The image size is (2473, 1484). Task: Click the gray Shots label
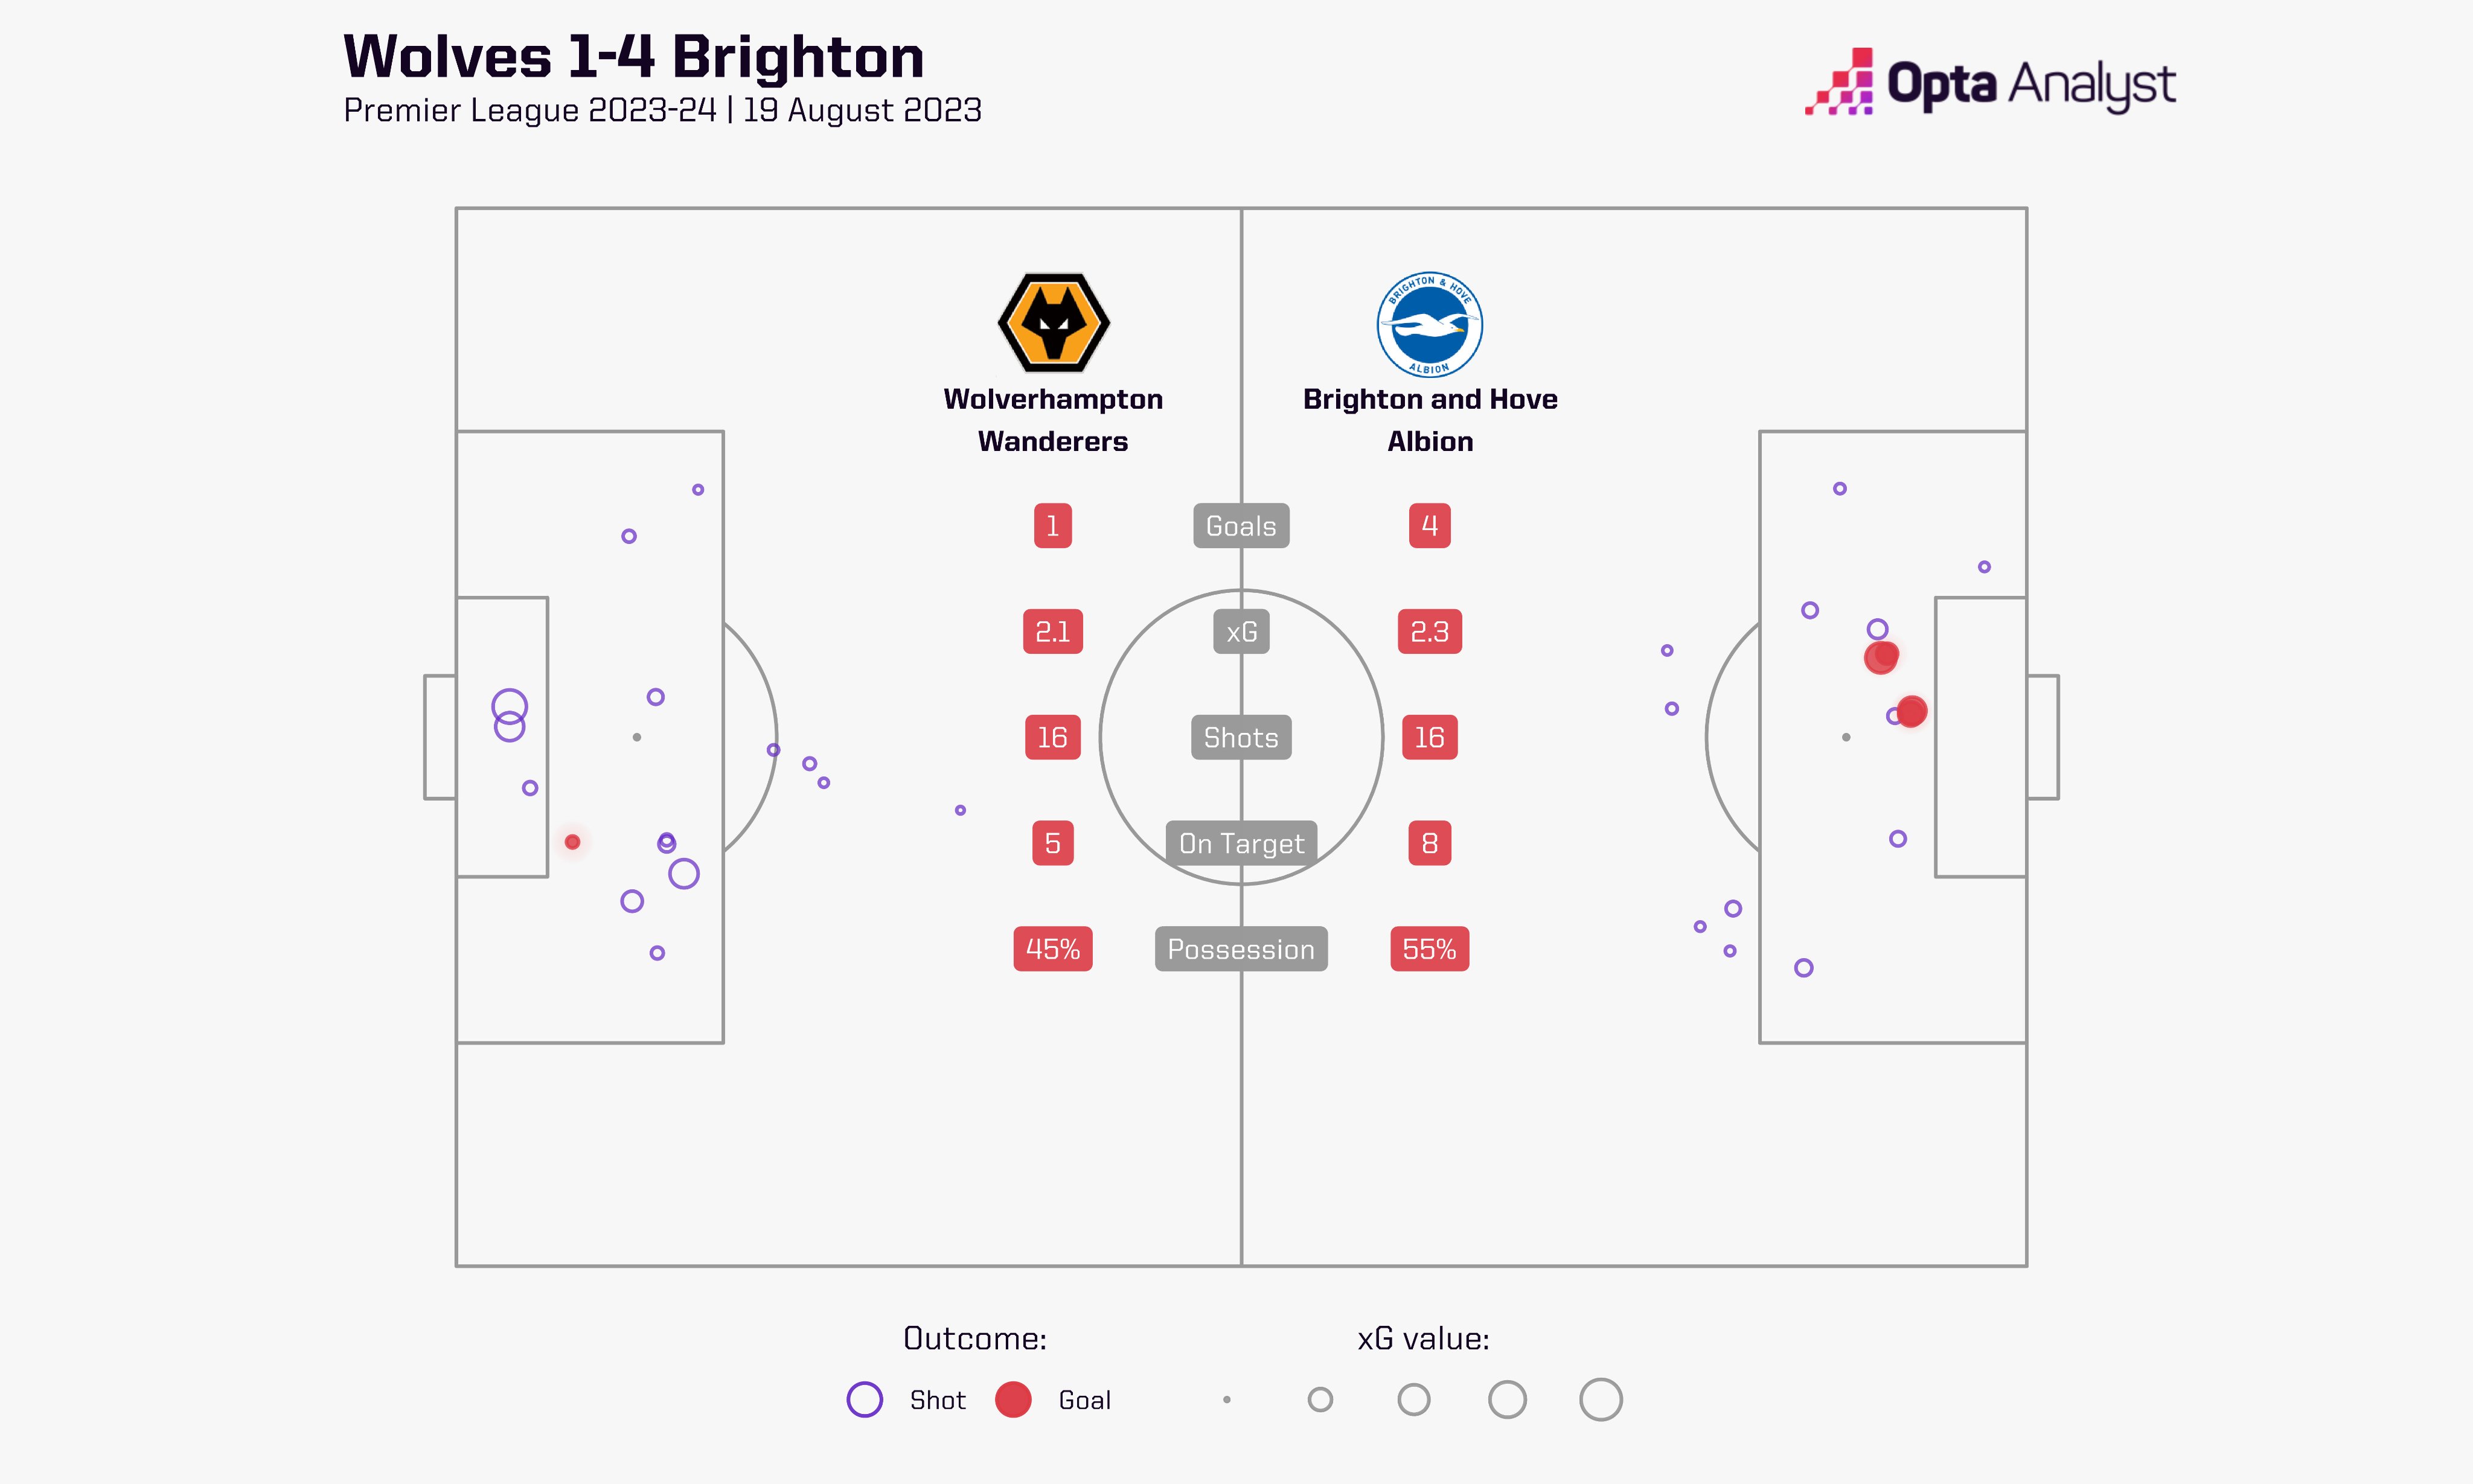click(1241, 737)
